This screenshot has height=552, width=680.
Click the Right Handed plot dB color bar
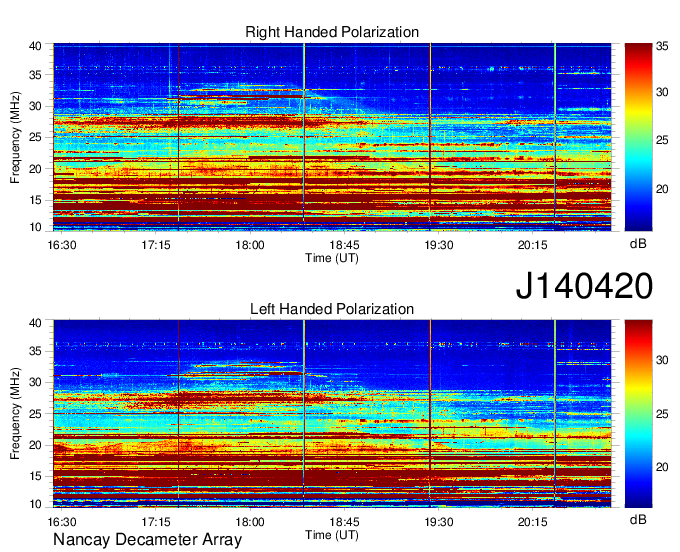[638, 137]
